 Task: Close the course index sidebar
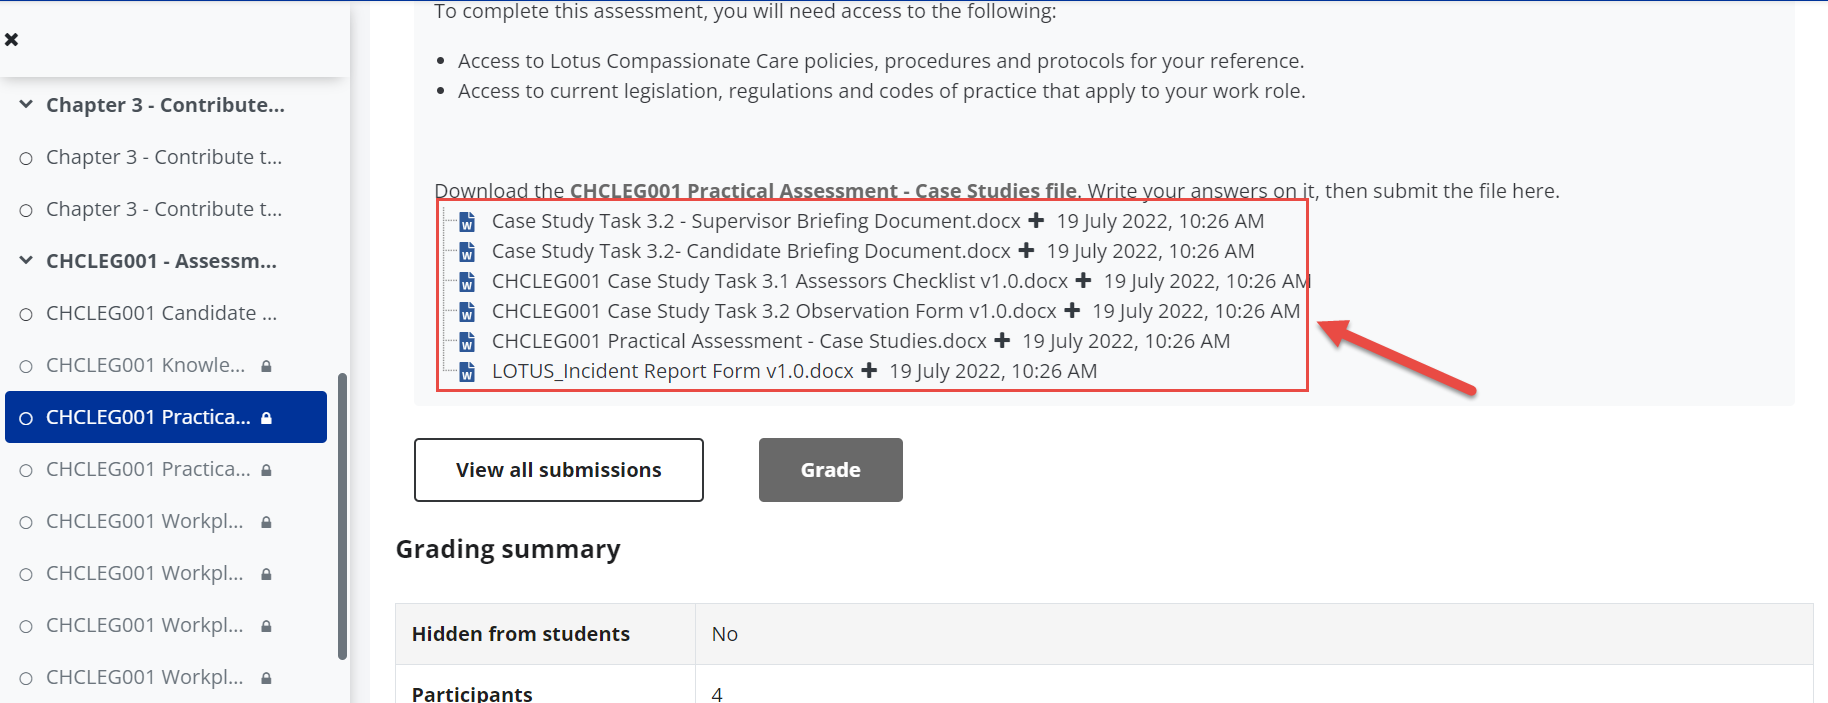12,39
